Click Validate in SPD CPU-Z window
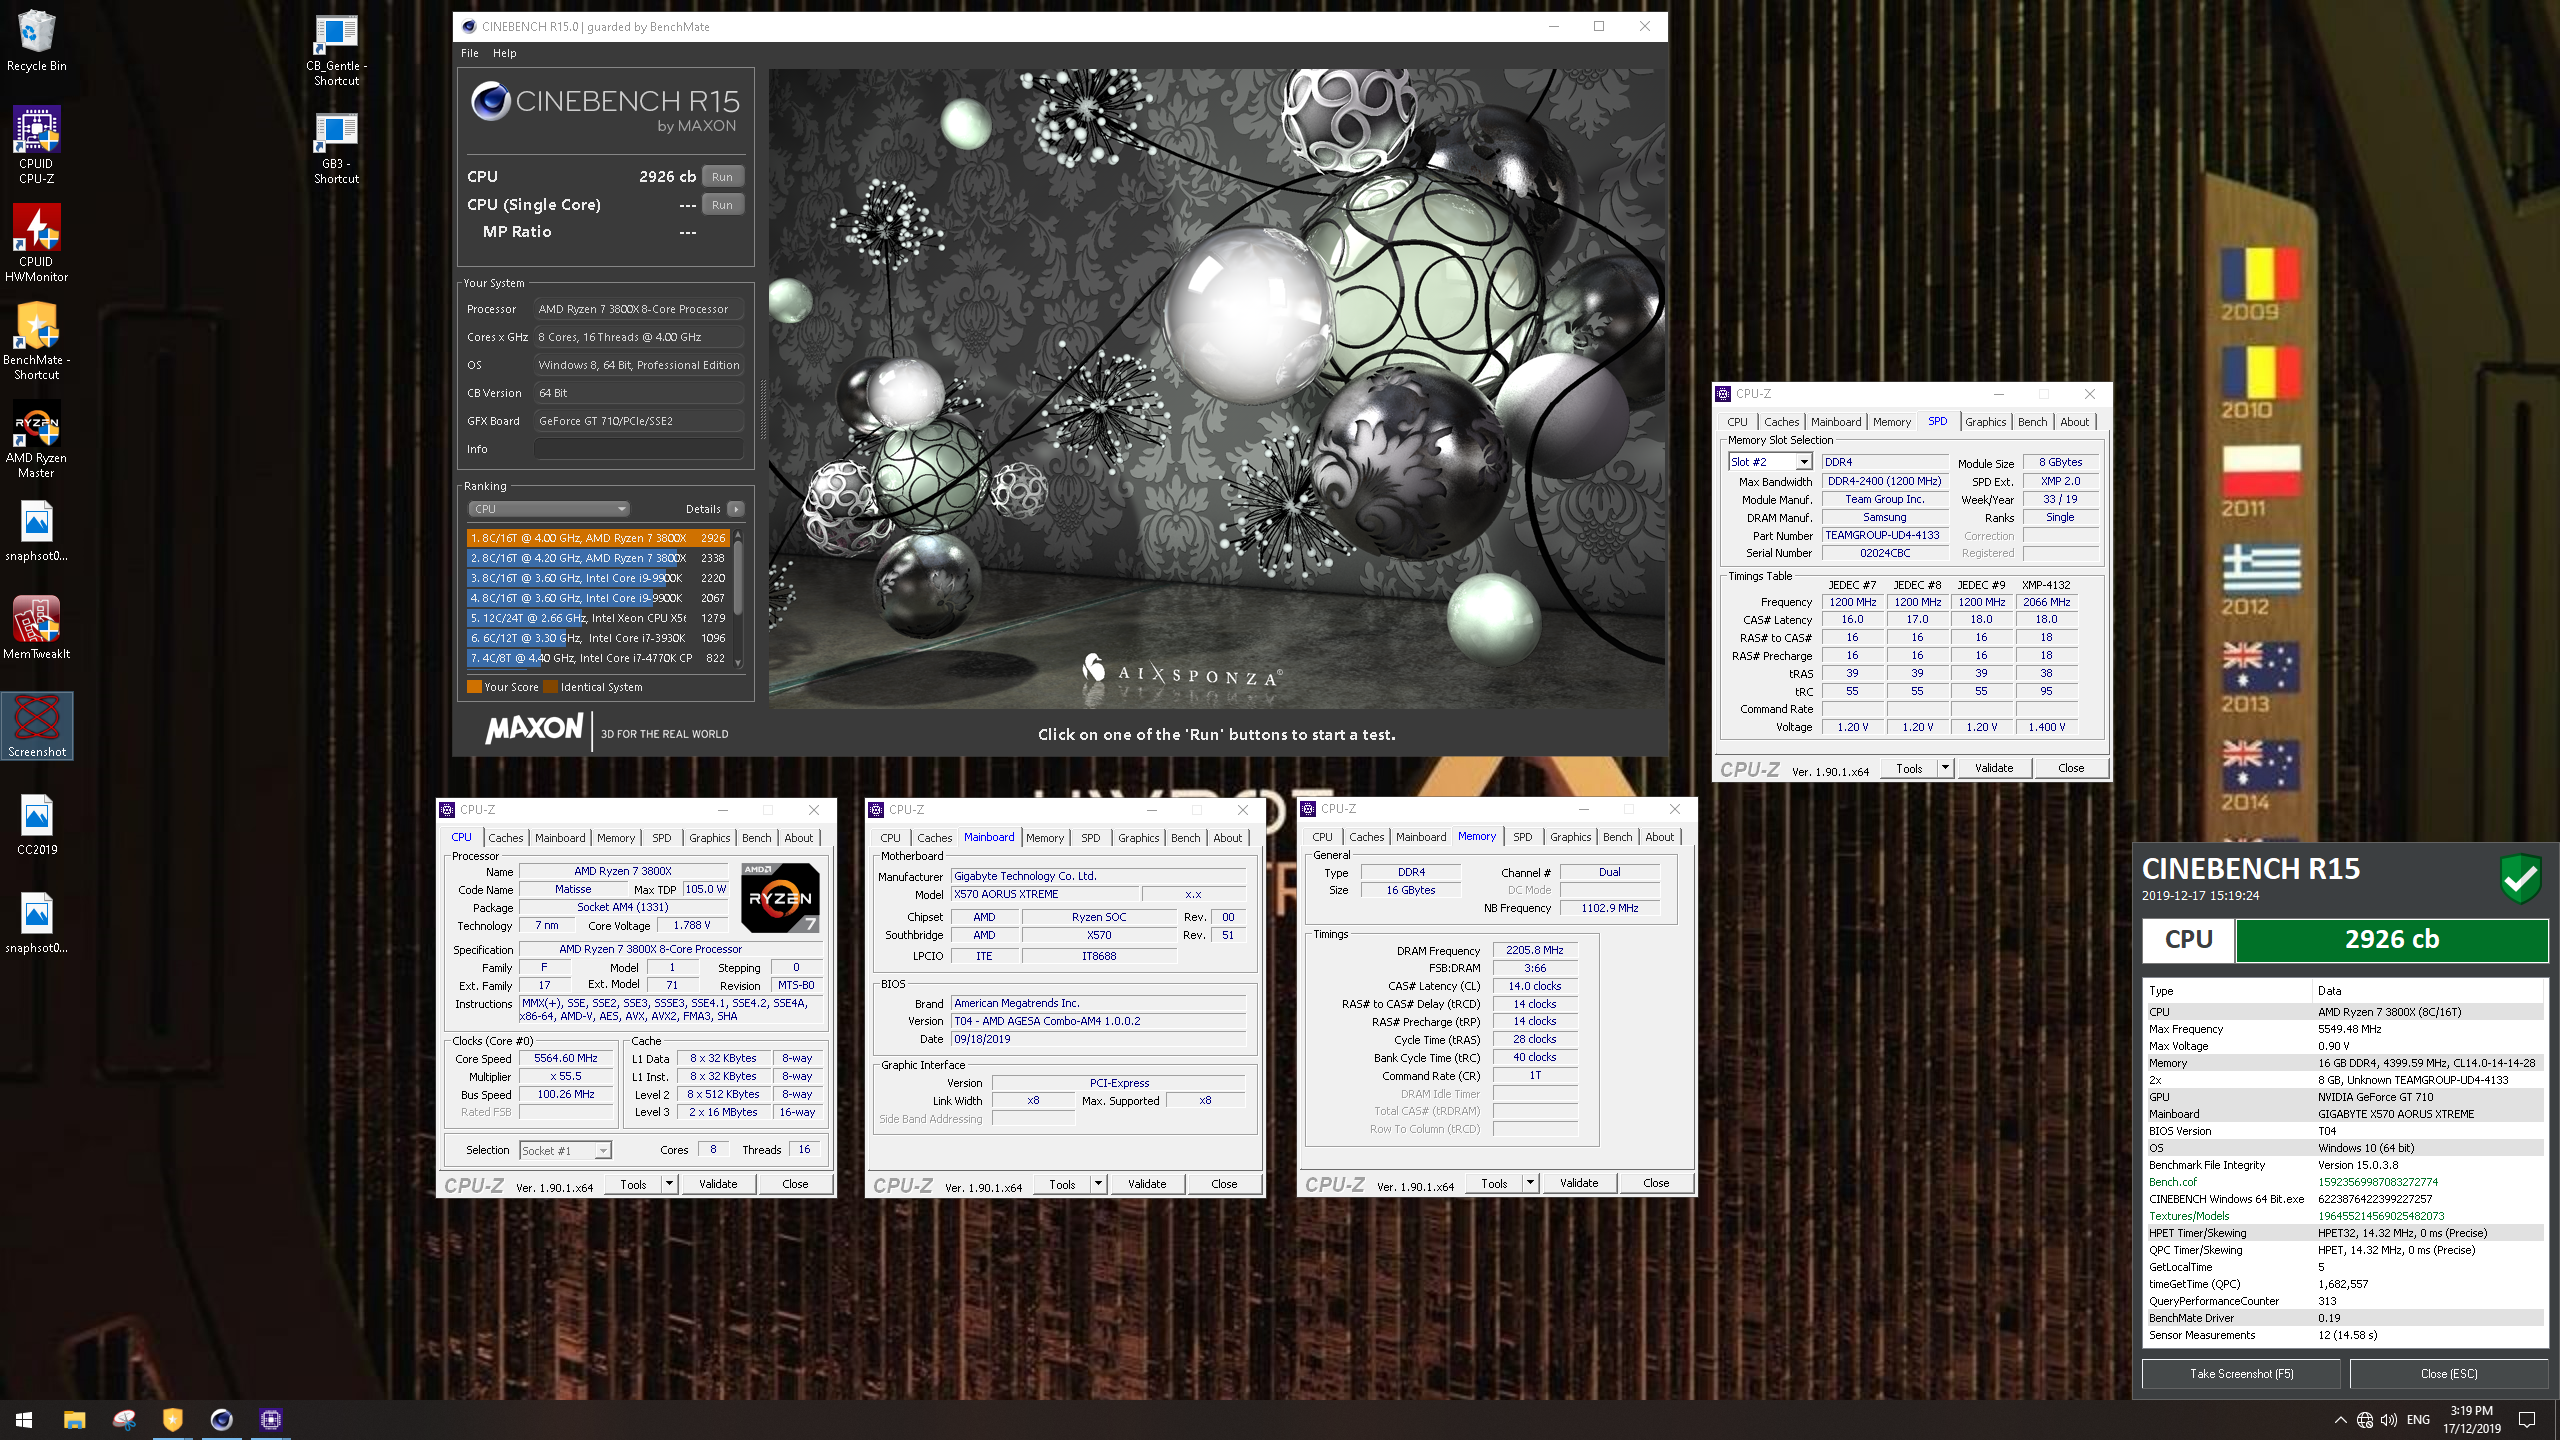The height and width of the screenshot is (1440, 2560). 1994,768
